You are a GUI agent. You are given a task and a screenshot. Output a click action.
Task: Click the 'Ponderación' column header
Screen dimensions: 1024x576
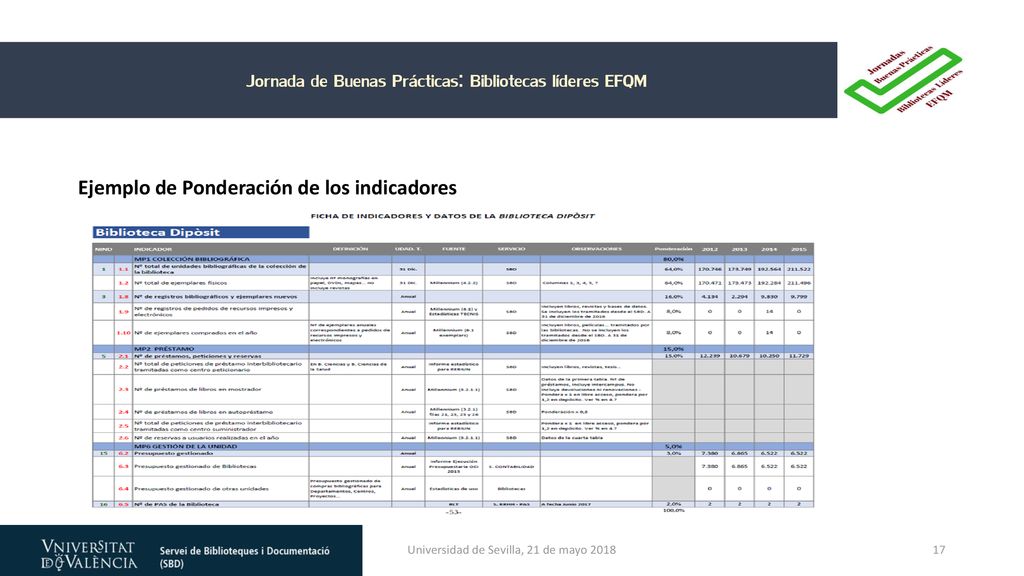pyautogui.click(x=673, y=249)
